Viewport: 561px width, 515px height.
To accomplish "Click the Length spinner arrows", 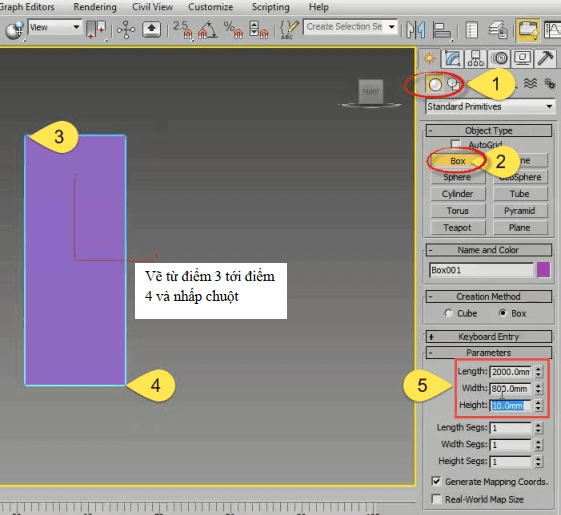I will (539, 372).
